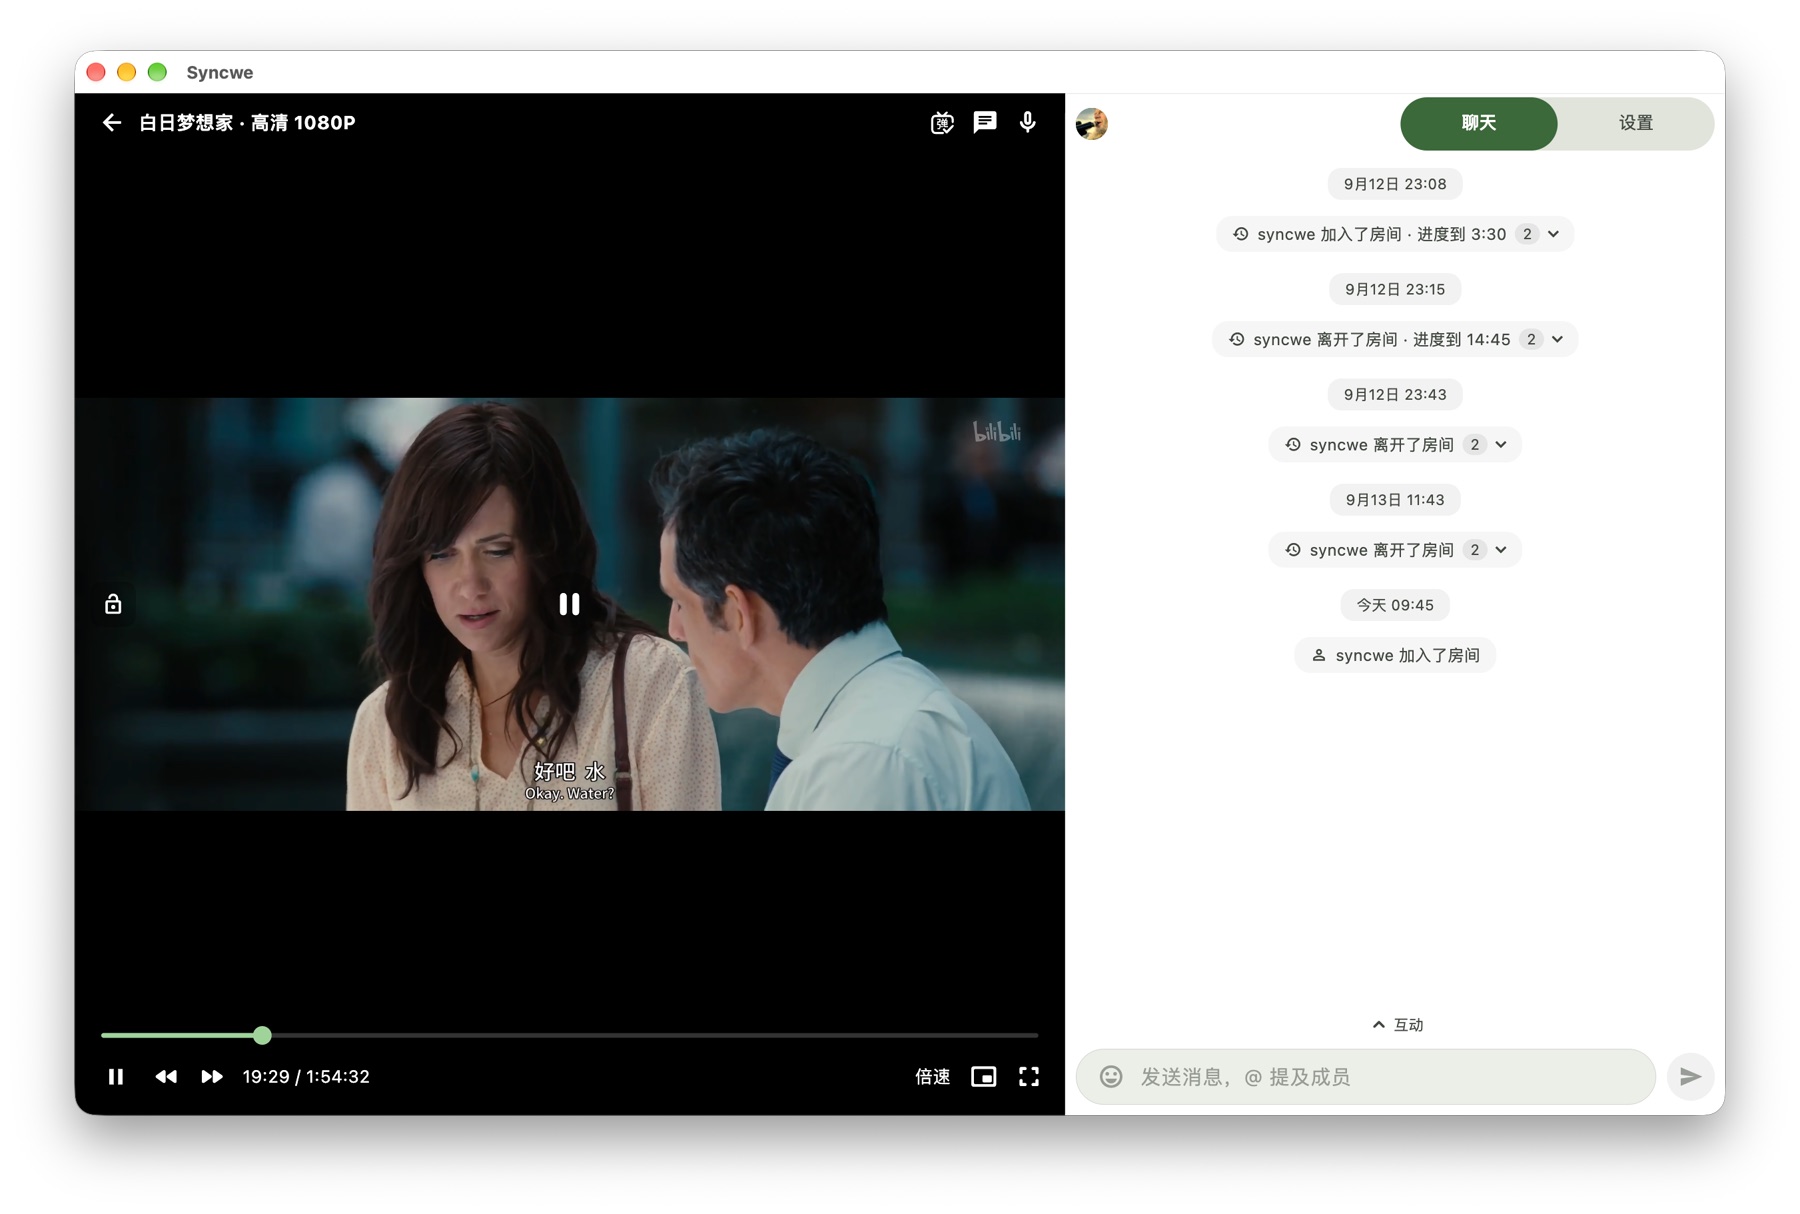
Task: Pause playback using the bottom-bar pause button
Action: click(x=116, y=1076)
